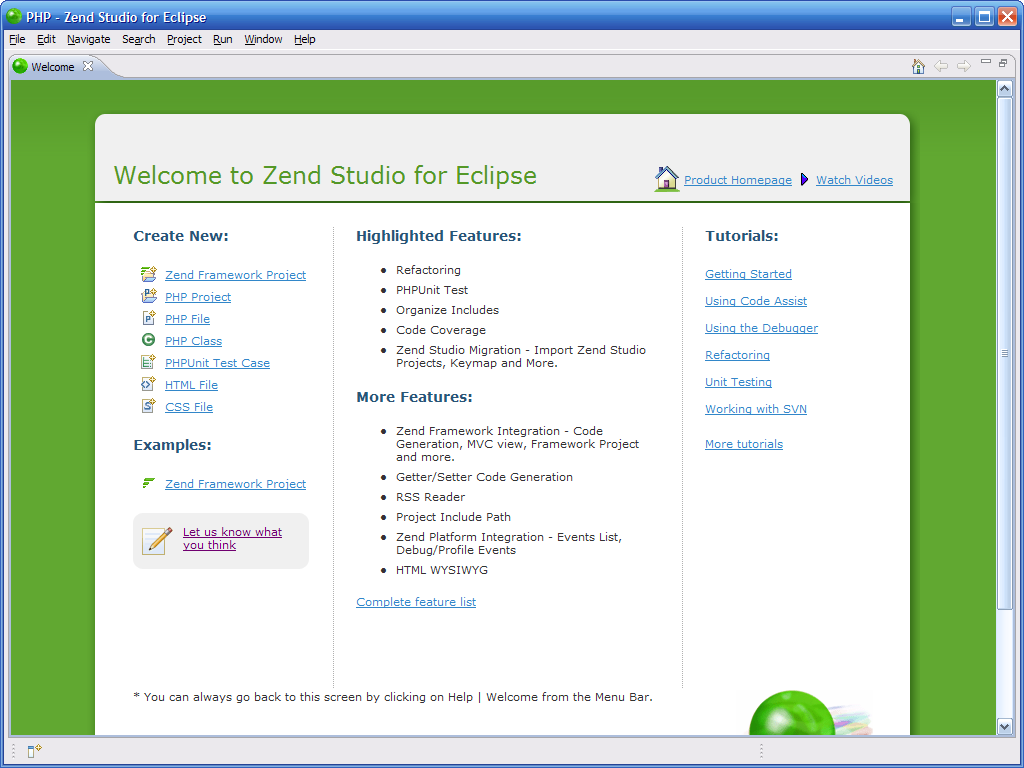Screen dimensions: 1024x768
Task: Follow the HTML File link
Action: point(191,385)
